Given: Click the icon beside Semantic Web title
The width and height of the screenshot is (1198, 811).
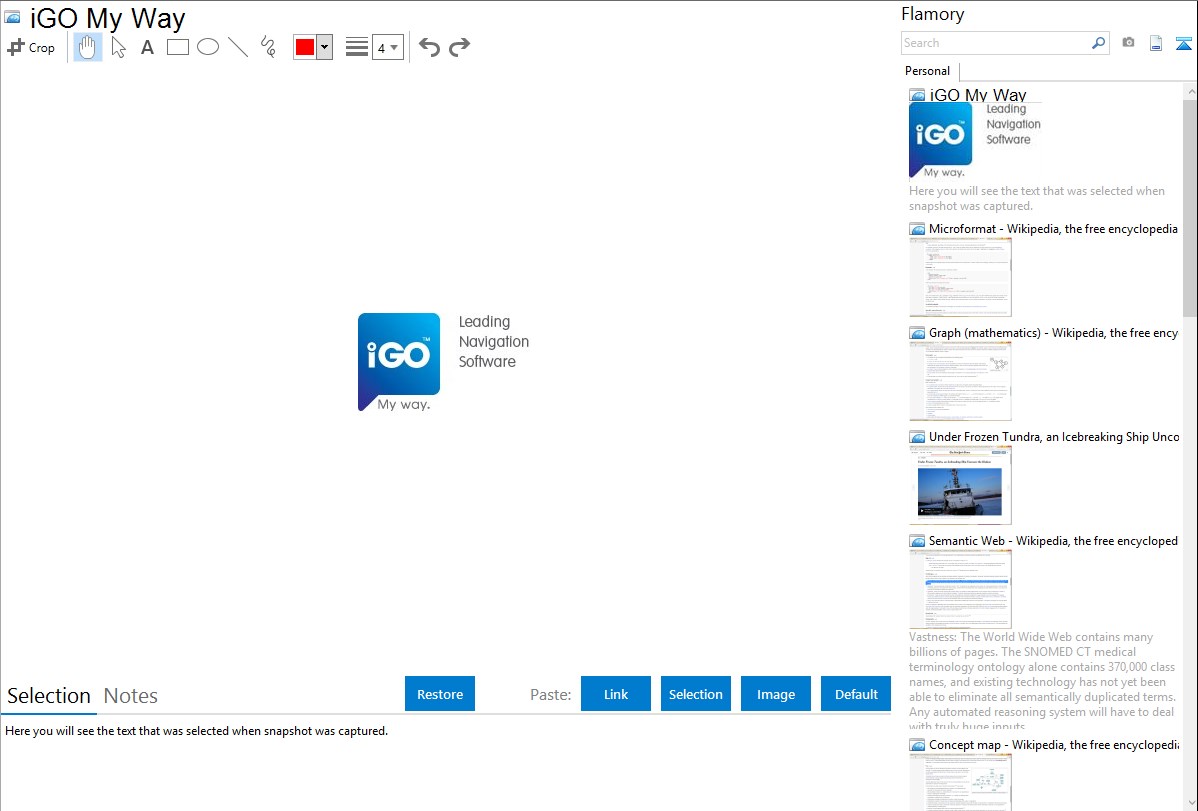Looking at the screenshot, I should pyautogui.click(x=917, y=541).
